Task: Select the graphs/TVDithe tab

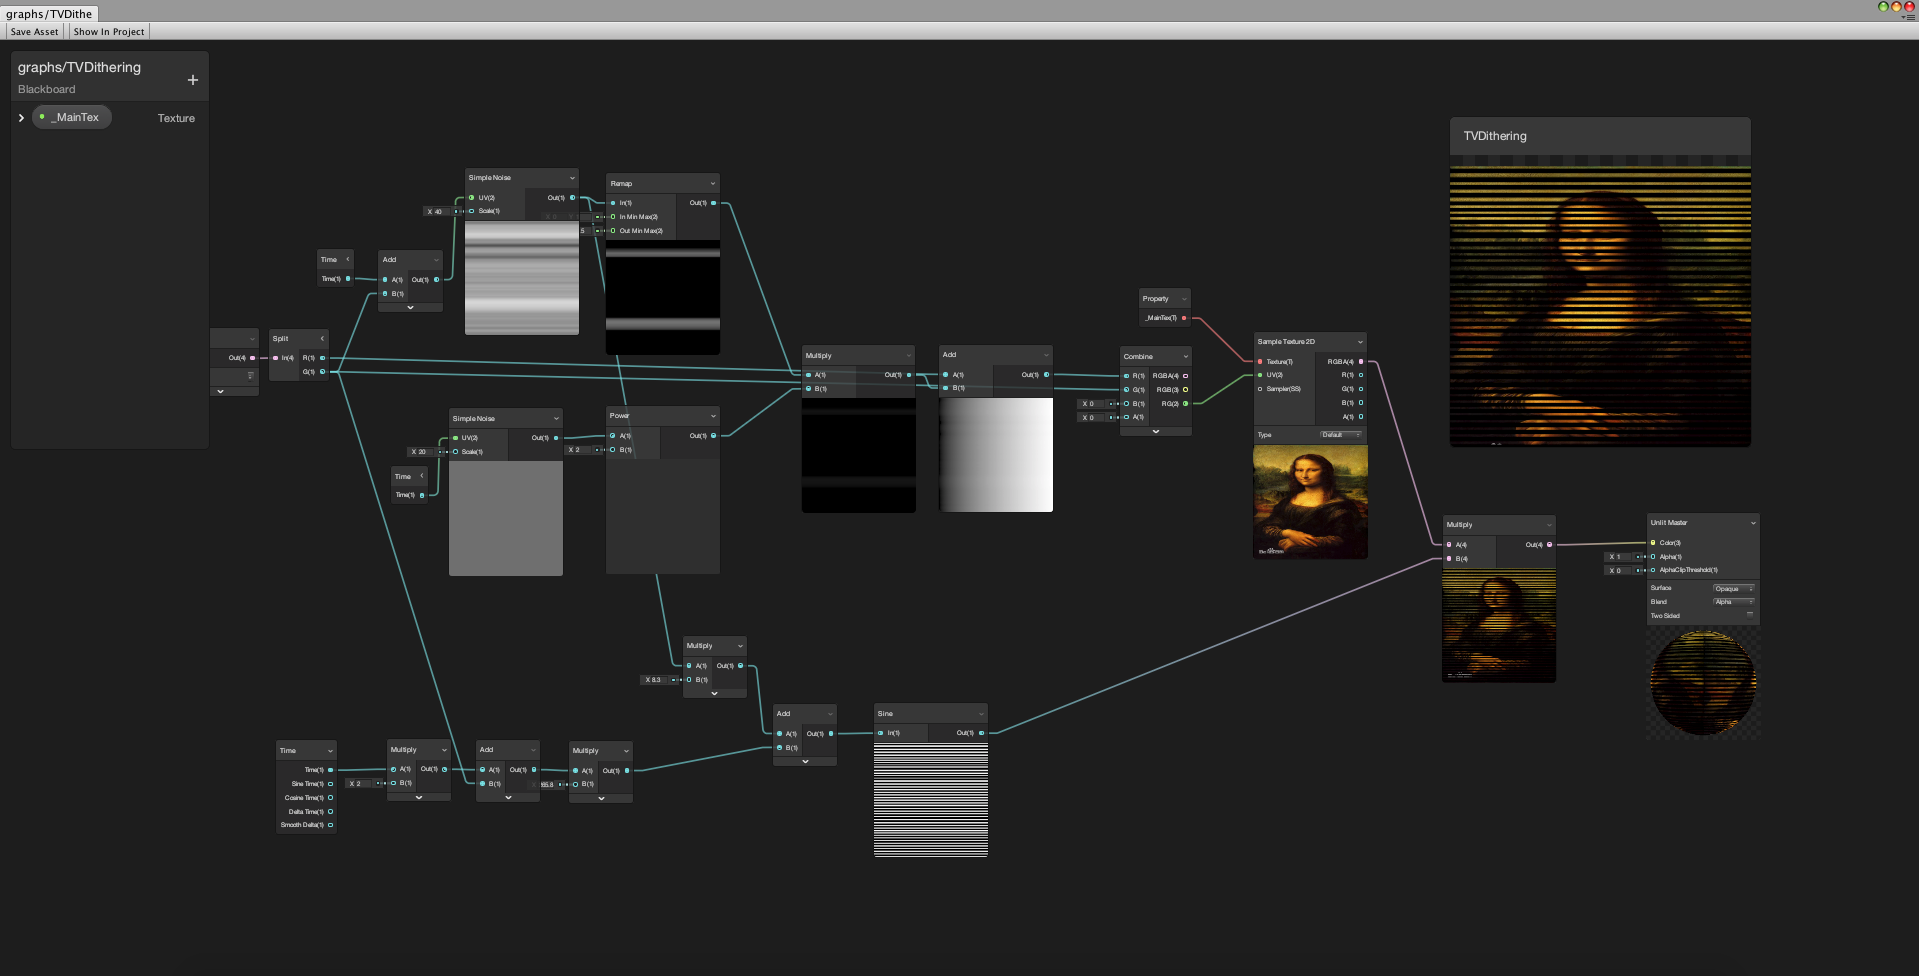Action: (48, 13)
